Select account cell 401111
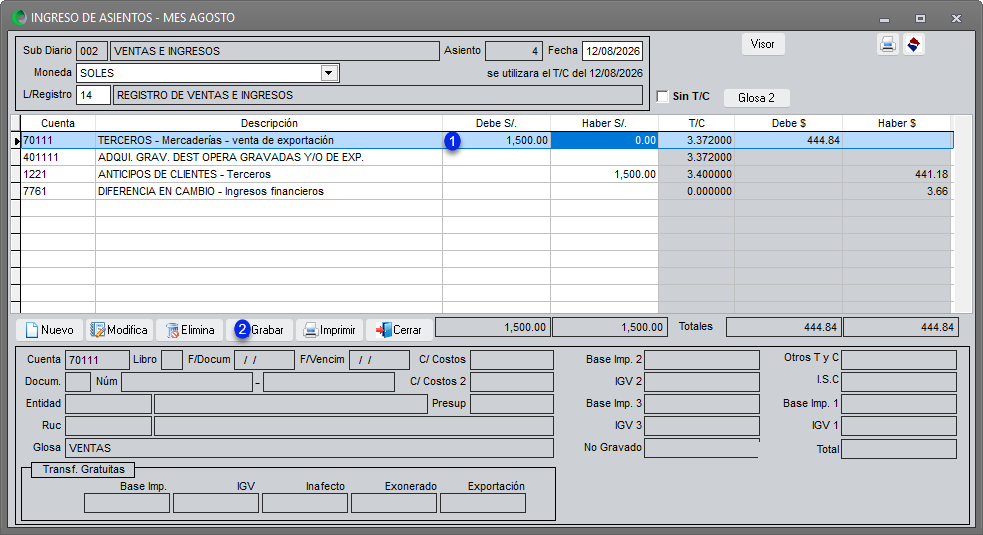The width and height of the screenshot is (983, 535). point(58,157)
